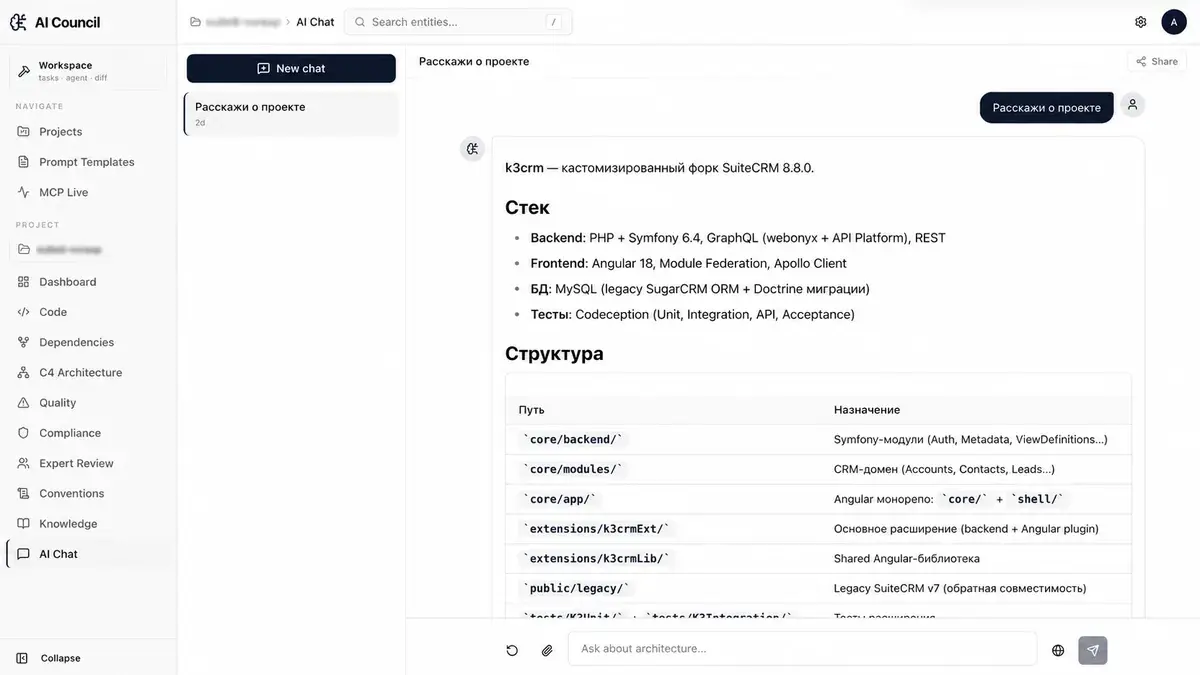Open the Dependencies page
The image size is (1200, 675).
pos(77,342)
